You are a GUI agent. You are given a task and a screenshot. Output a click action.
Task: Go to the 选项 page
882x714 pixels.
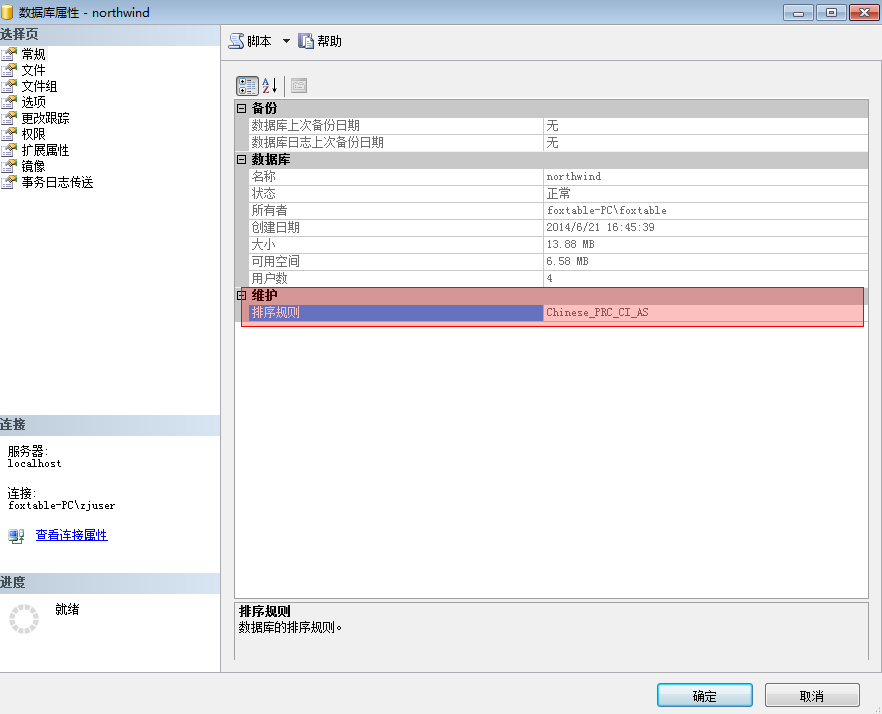[33, 102]
